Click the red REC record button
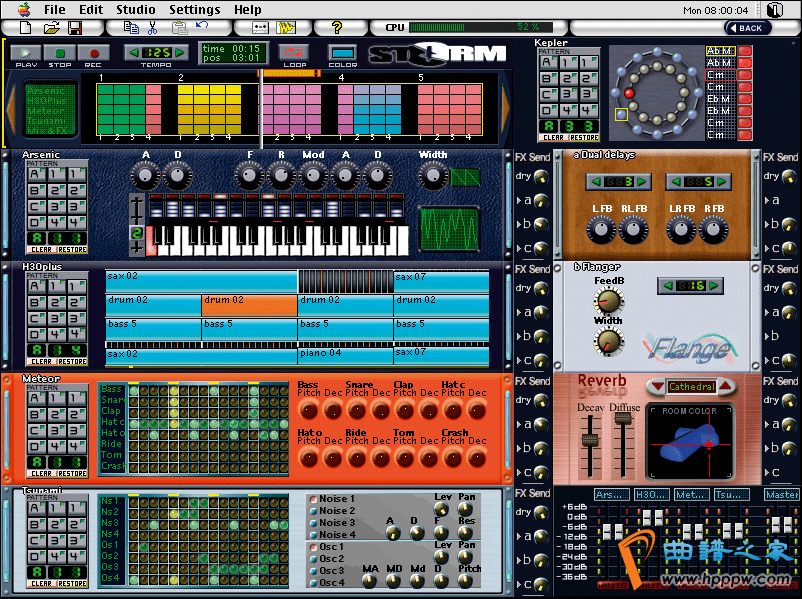Screen dimensions: 802x599 (93, 53)
